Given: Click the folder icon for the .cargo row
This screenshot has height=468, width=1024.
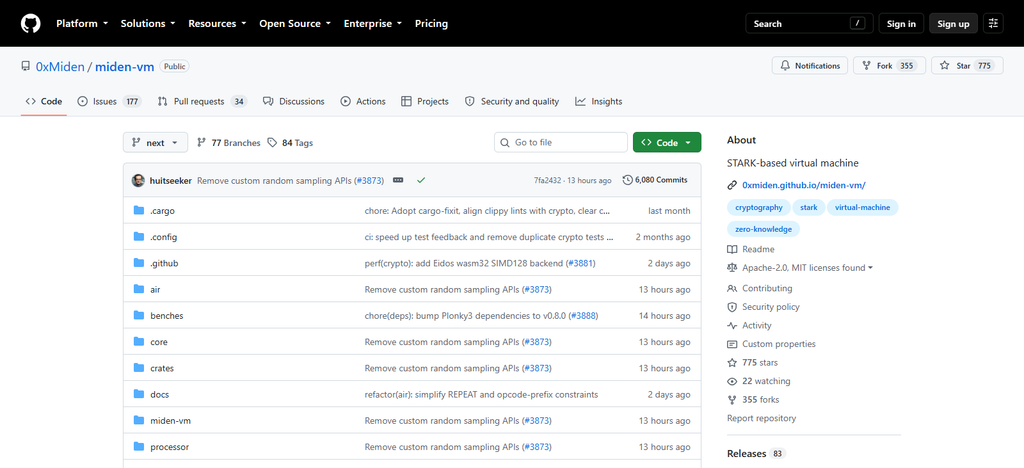Looking at the screenshot, I should point(138,210).
